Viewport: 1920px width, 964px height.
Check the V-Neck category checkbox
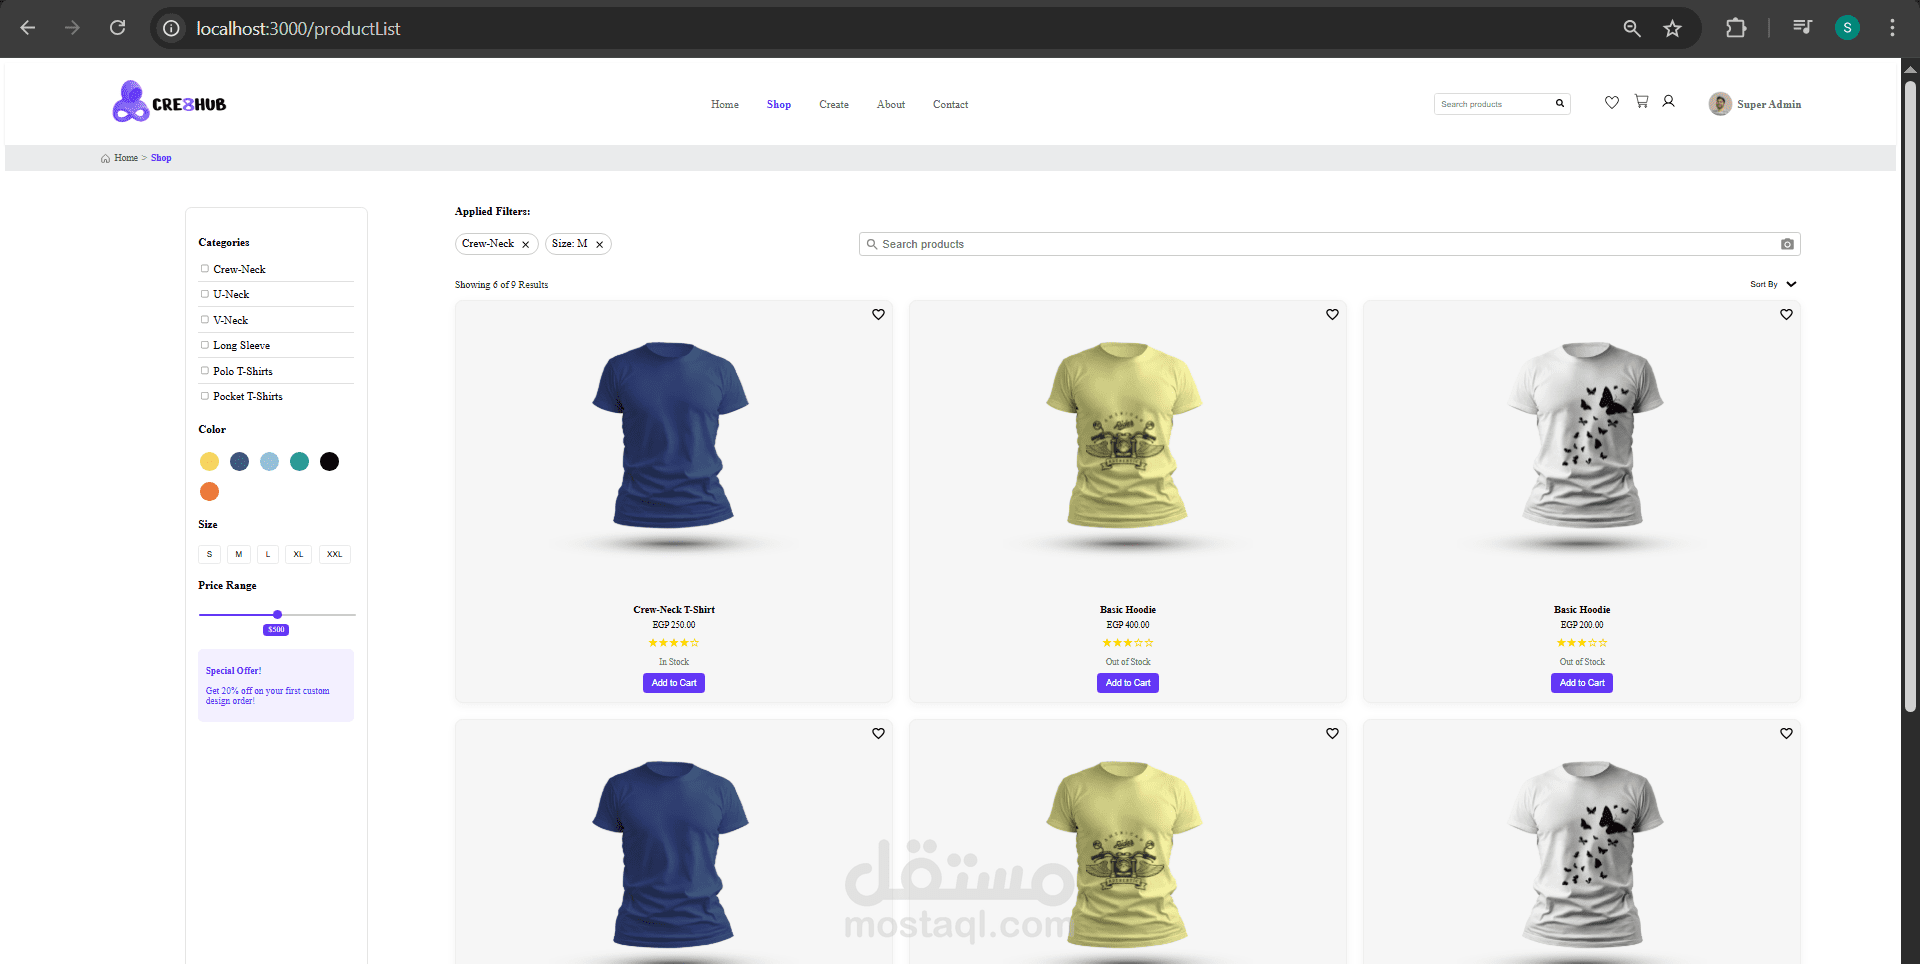(x=205, y=320)
